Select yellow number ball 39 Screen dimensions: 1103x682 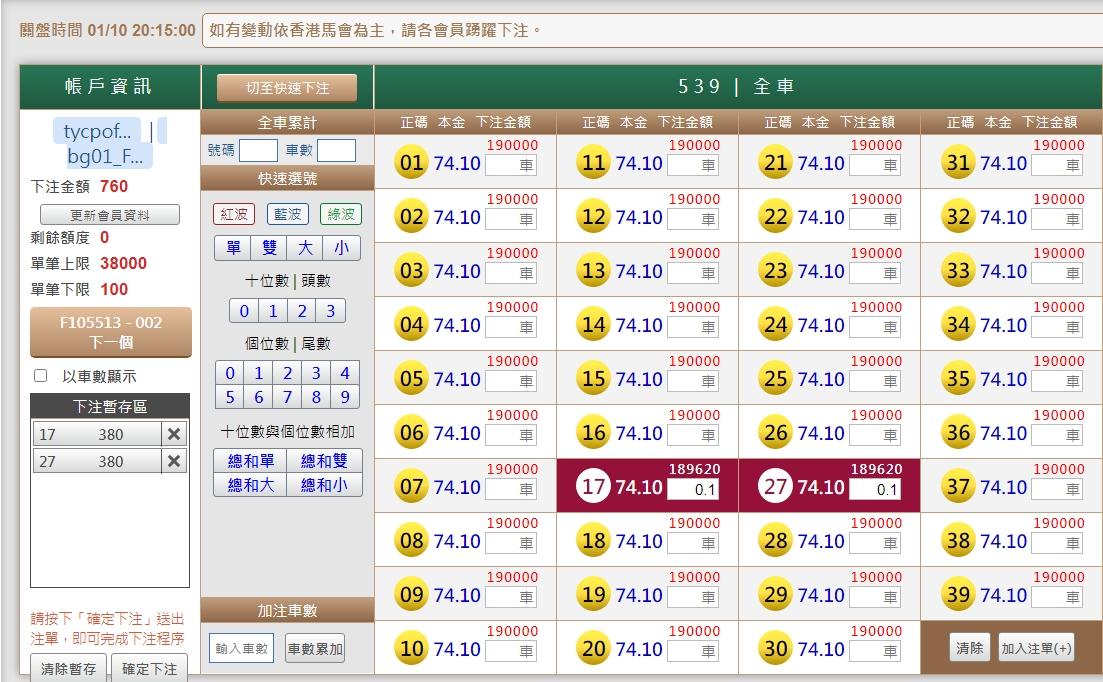coord(958,594)
